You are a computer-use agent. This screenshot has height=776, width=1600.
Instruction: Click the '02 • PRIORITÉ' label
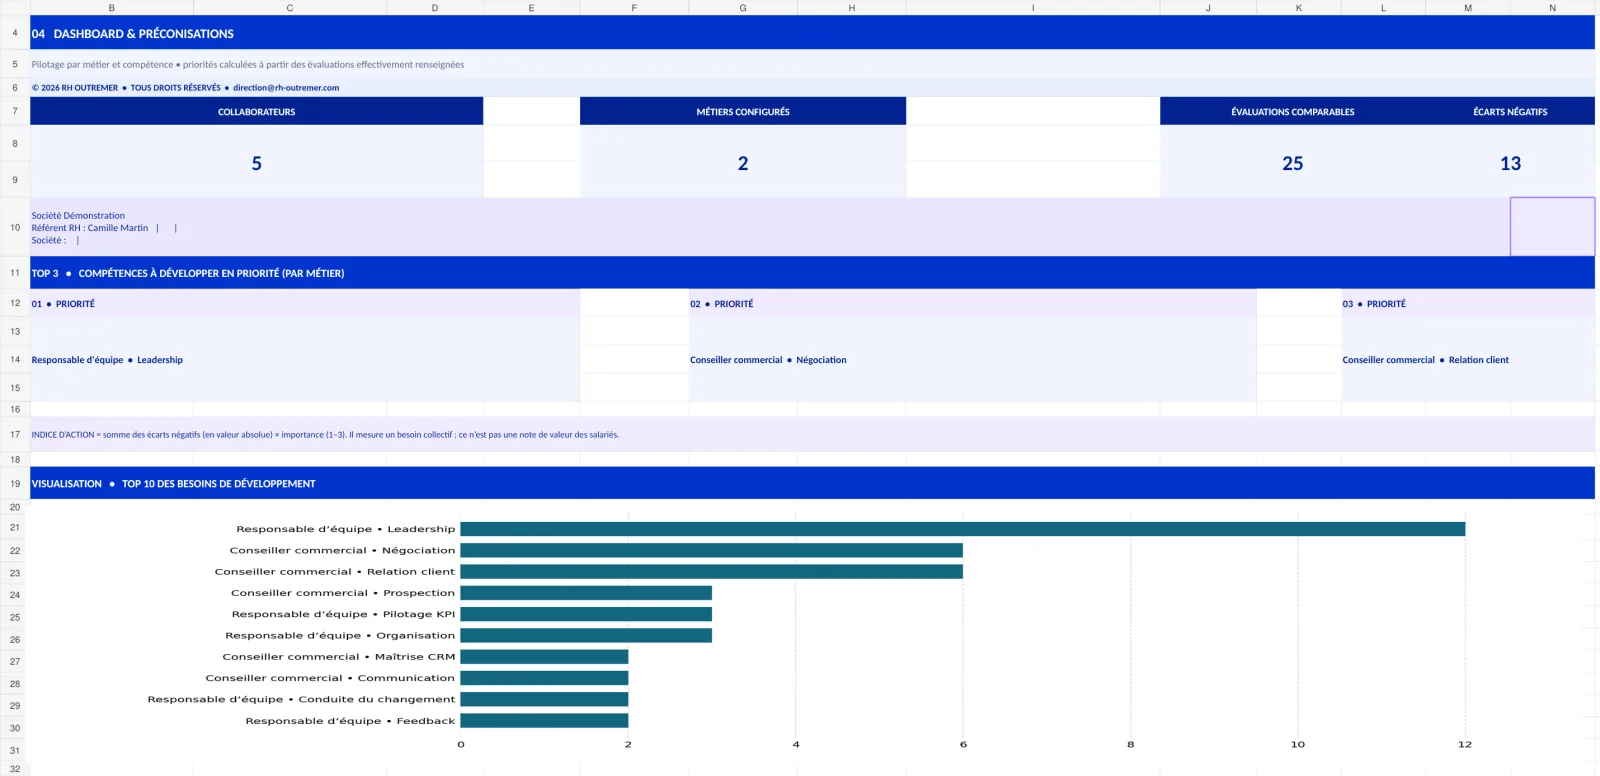click(x=722, y=304)
